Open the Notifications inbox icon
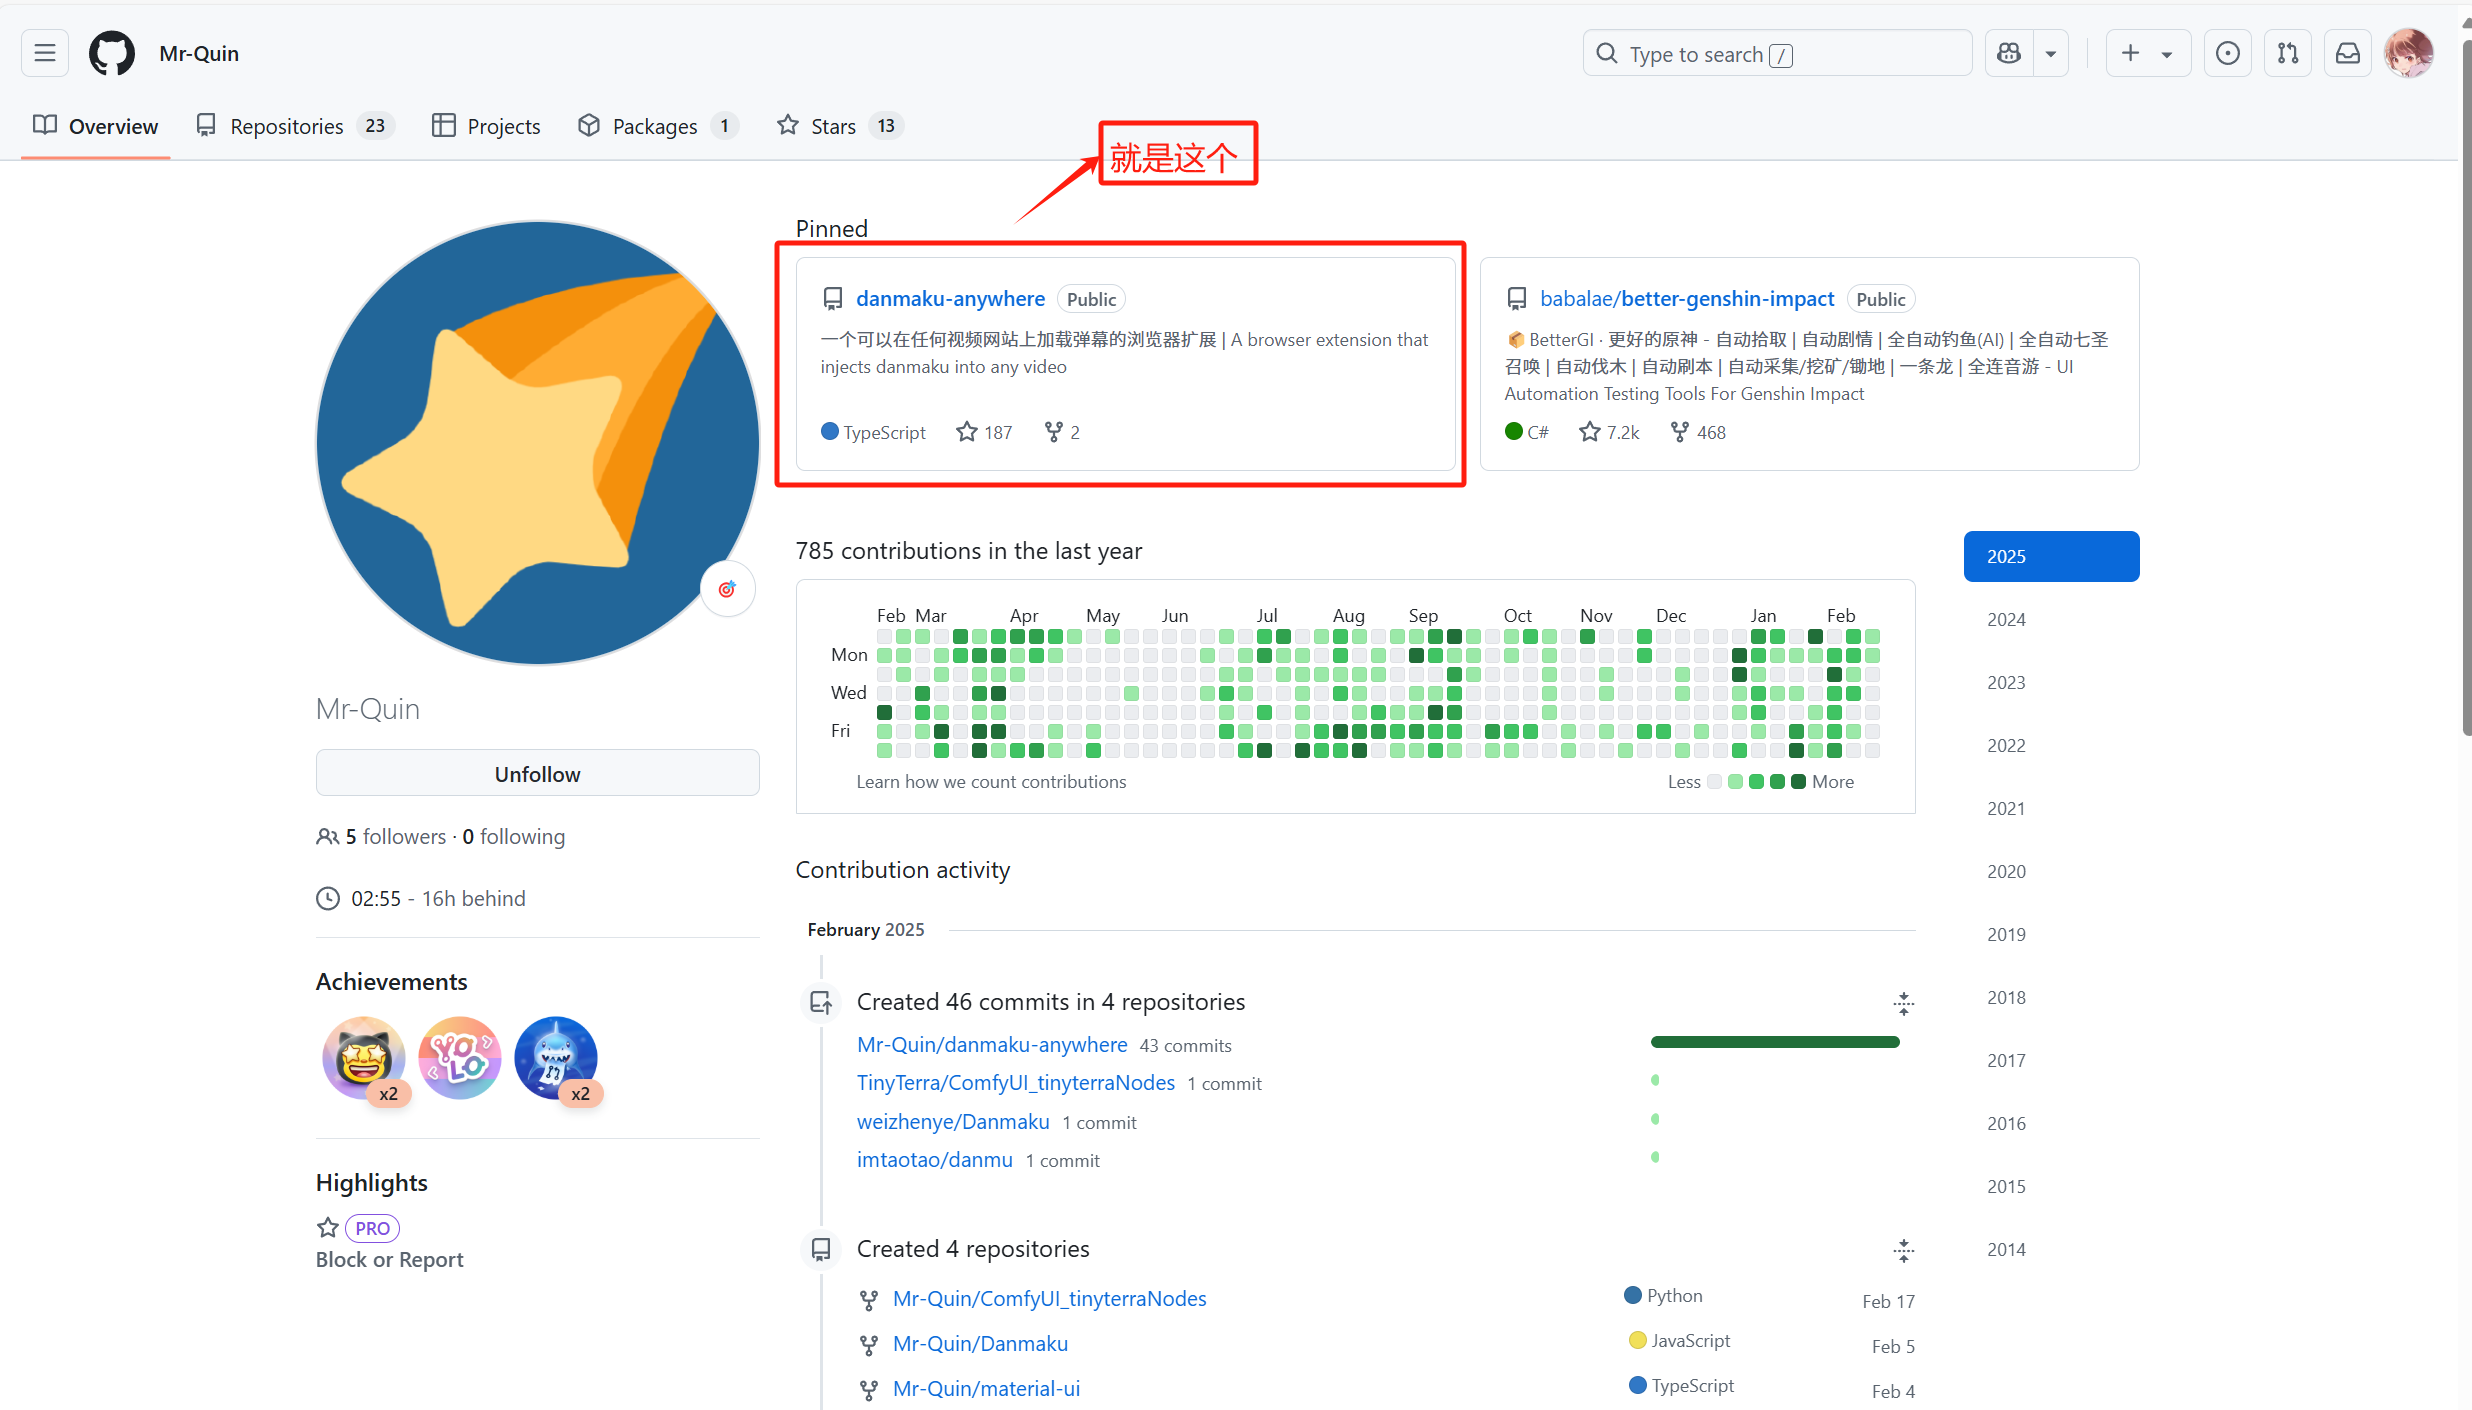Image resolution: width=2472 pixels, height=1410 pixels. click(x=2348, y=53)
